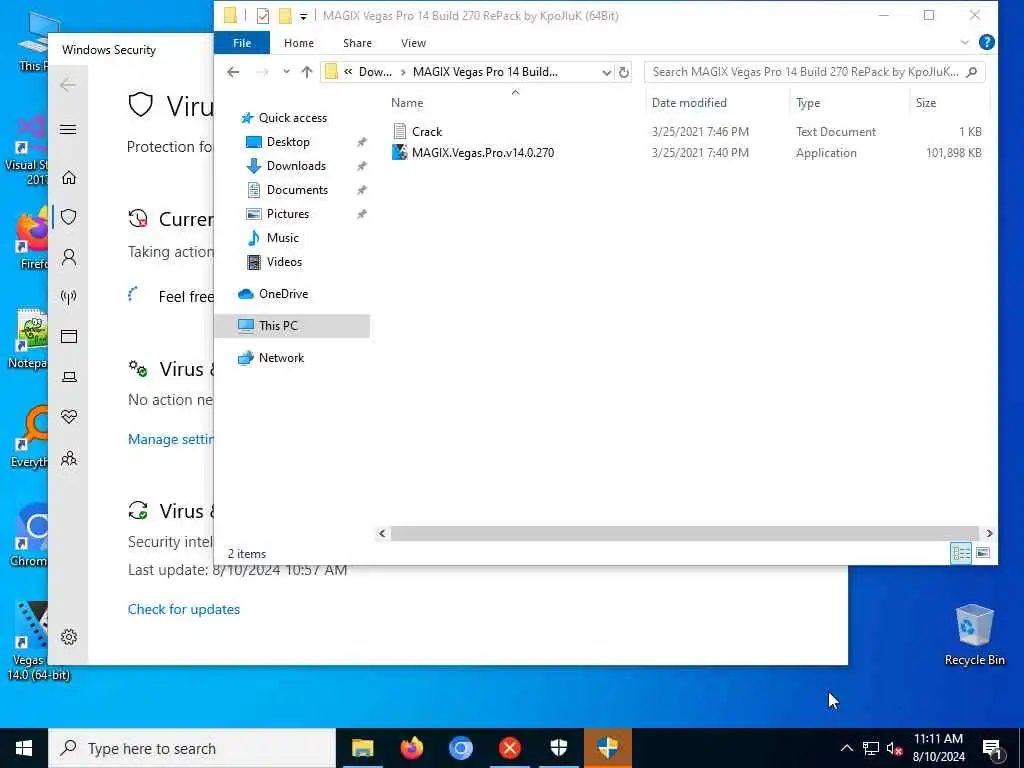Open Chromium from the taskbar

[x=460, y=748]
